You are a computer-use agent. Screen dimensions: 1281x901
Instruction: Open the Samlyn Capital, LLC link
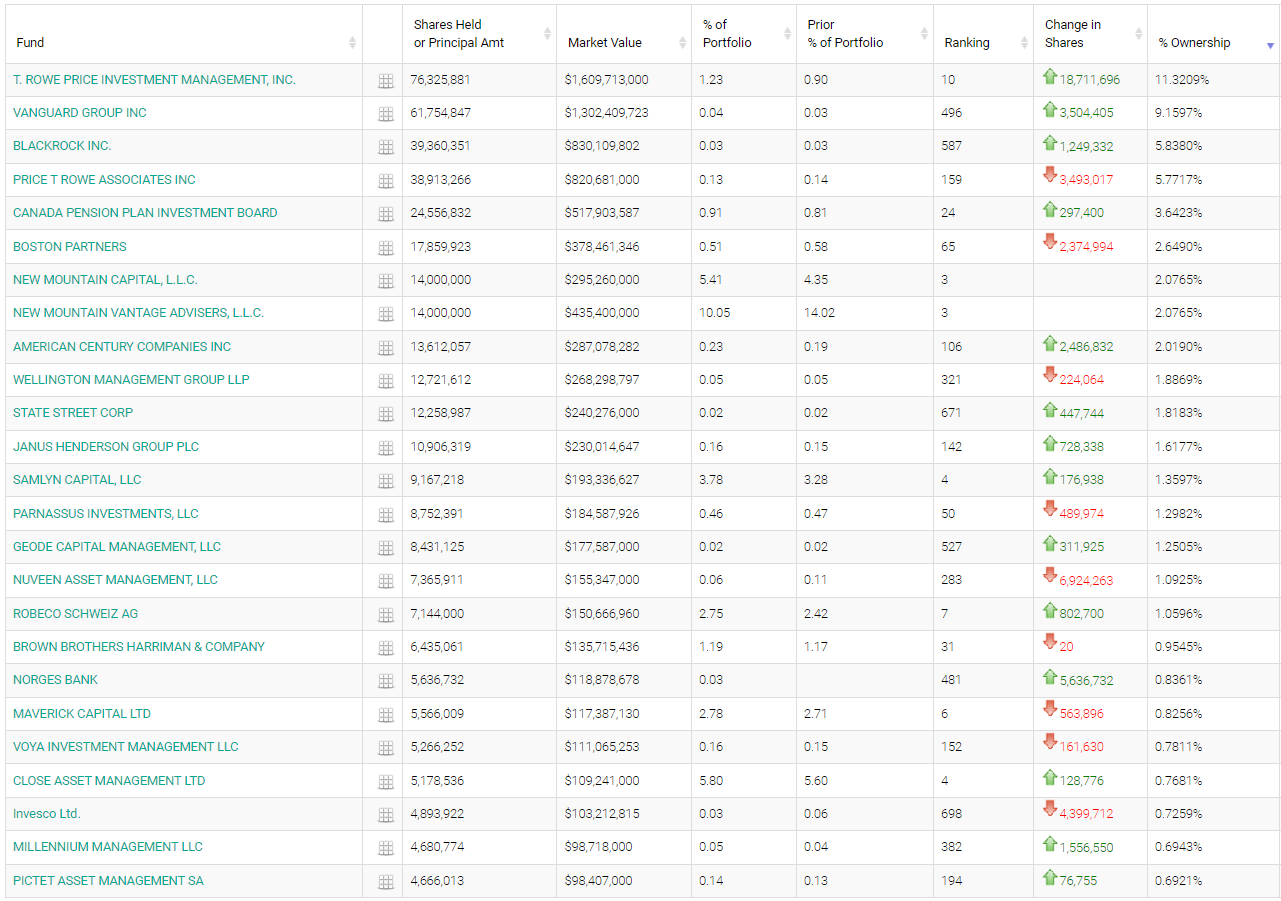77,480
